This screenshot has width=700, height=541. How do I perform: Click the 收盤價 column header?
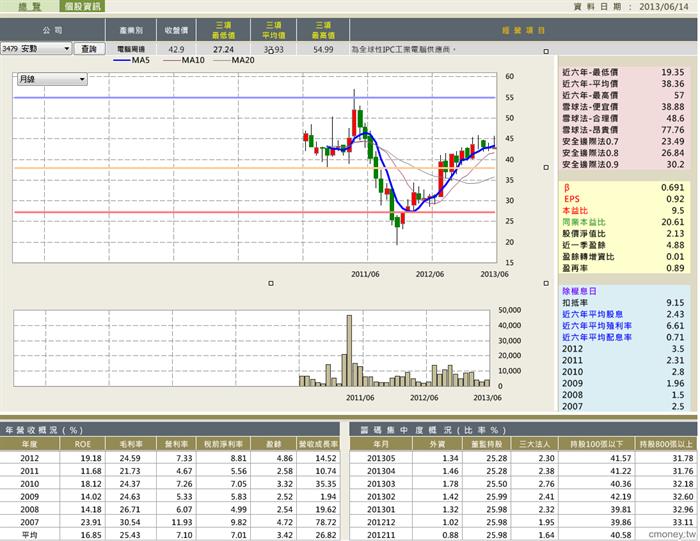click(176, 30)
